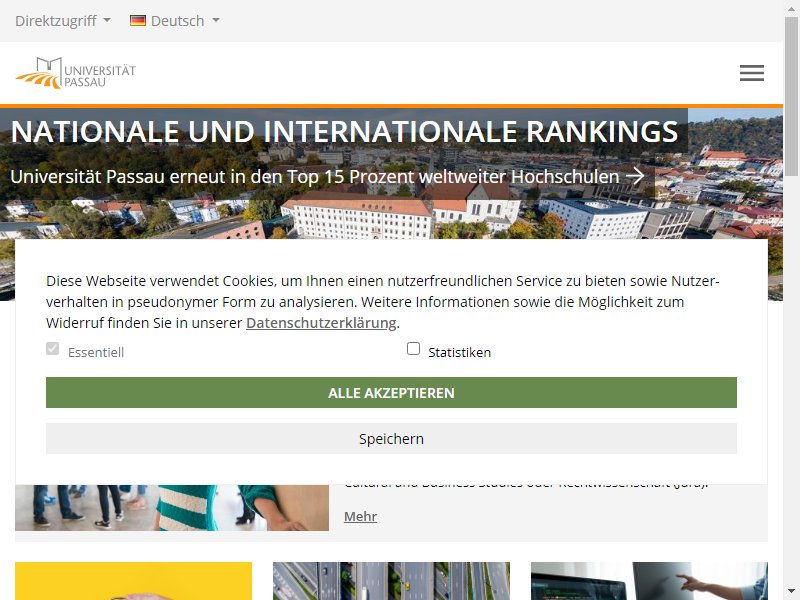
Task: Click the scrollbar up arrow
Action: point(792,7)
